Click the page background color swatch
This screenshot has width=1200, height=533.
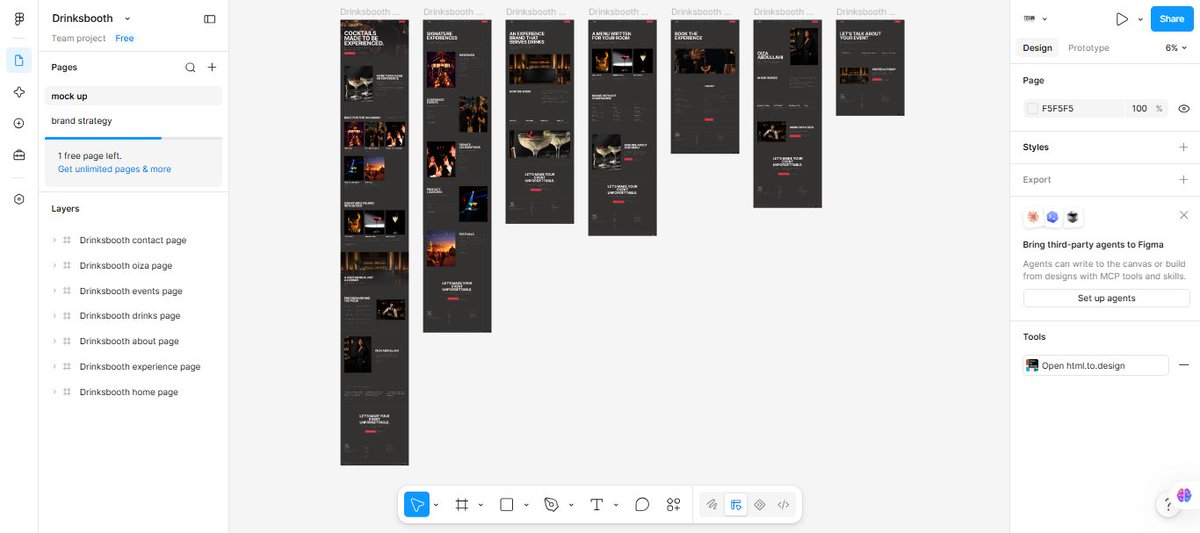click(1032, 108)
